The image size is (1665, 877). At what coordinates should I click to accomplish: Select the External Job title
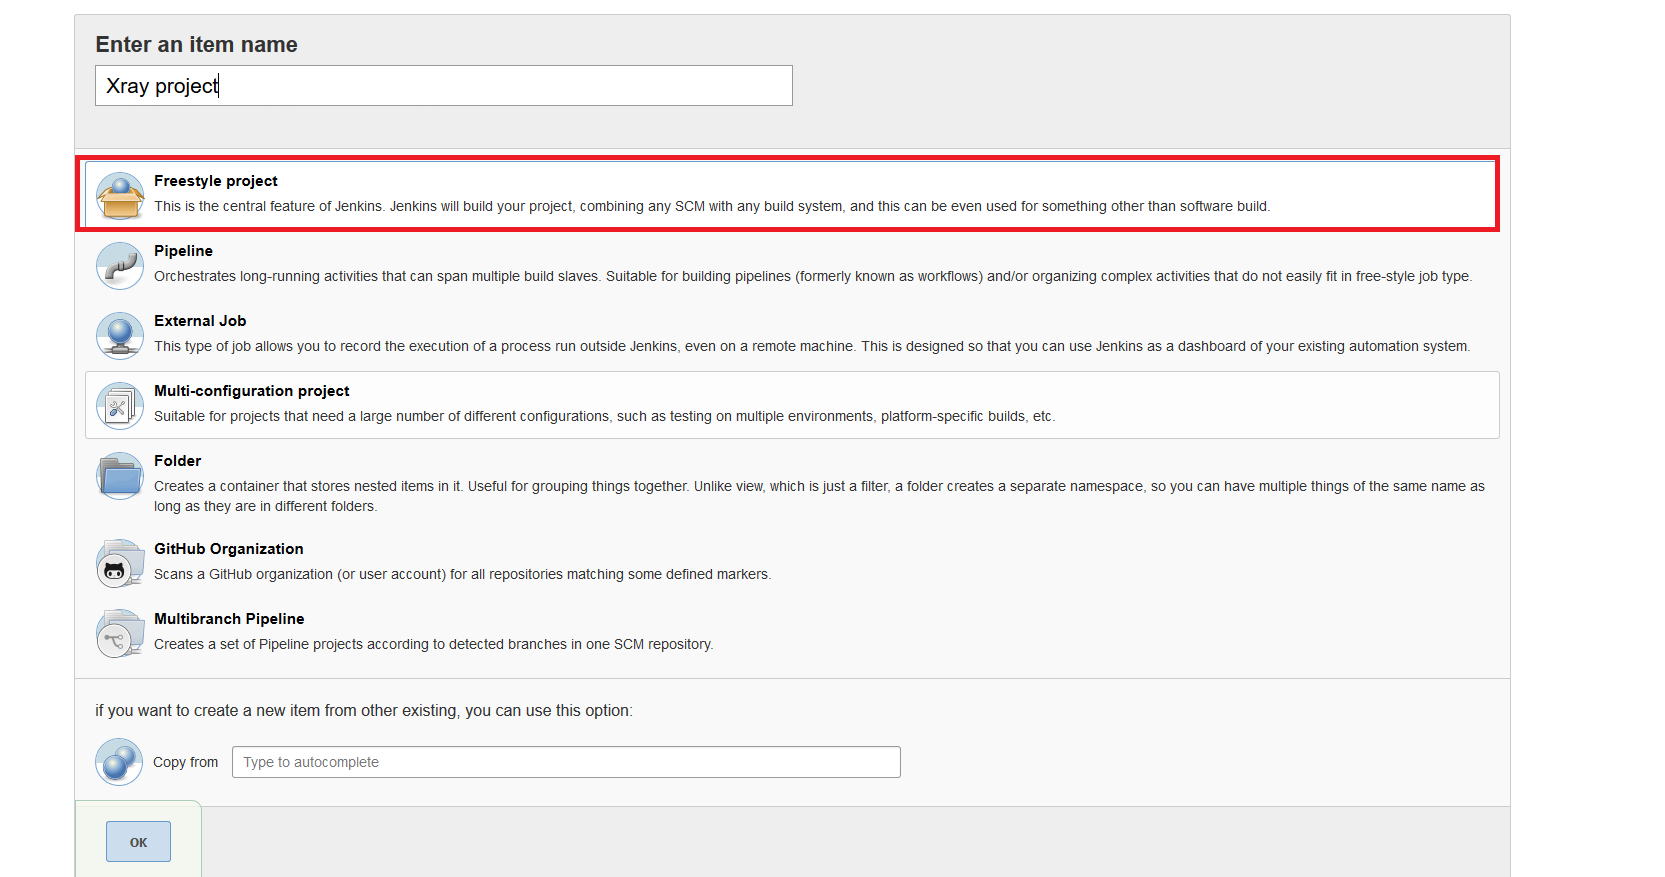[x=200, y=321]
